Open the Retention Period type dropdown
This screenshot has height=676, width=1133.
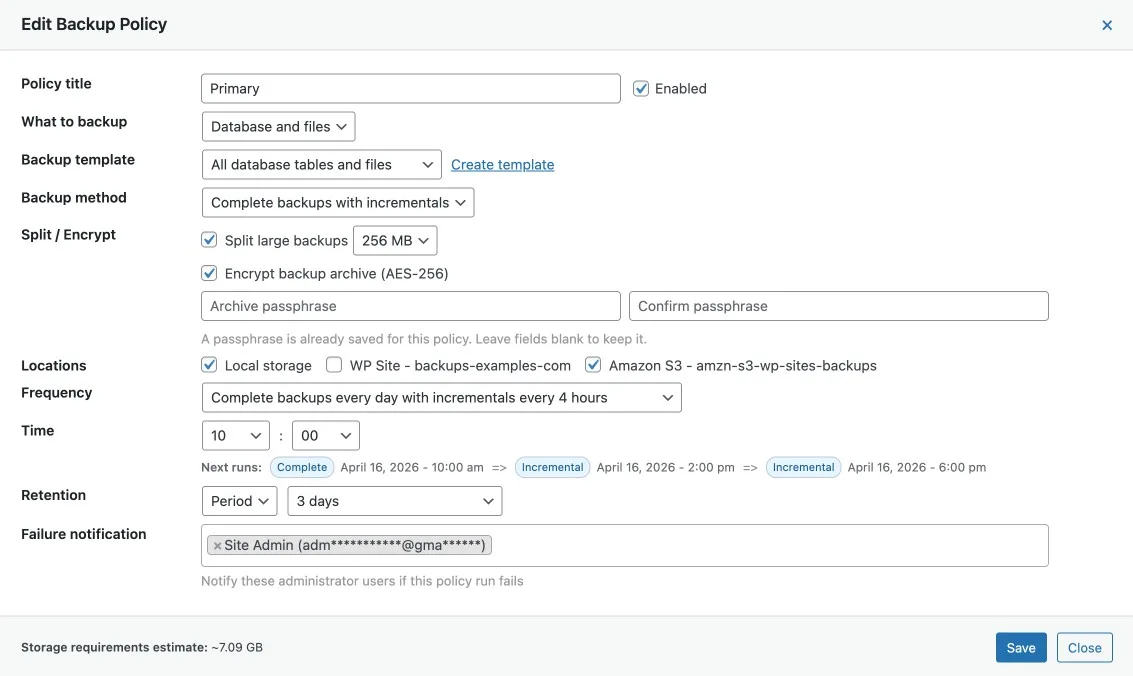coord(239,501)
